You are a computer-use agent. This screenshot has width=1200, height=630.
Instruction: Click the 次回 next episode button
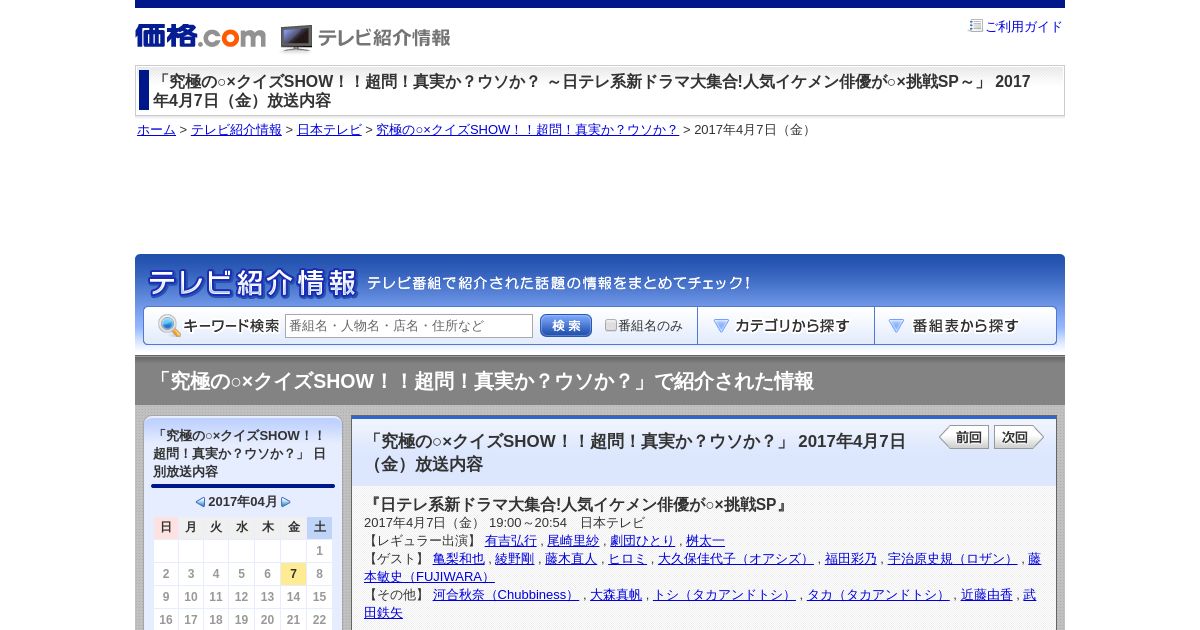coord(1019,437)
